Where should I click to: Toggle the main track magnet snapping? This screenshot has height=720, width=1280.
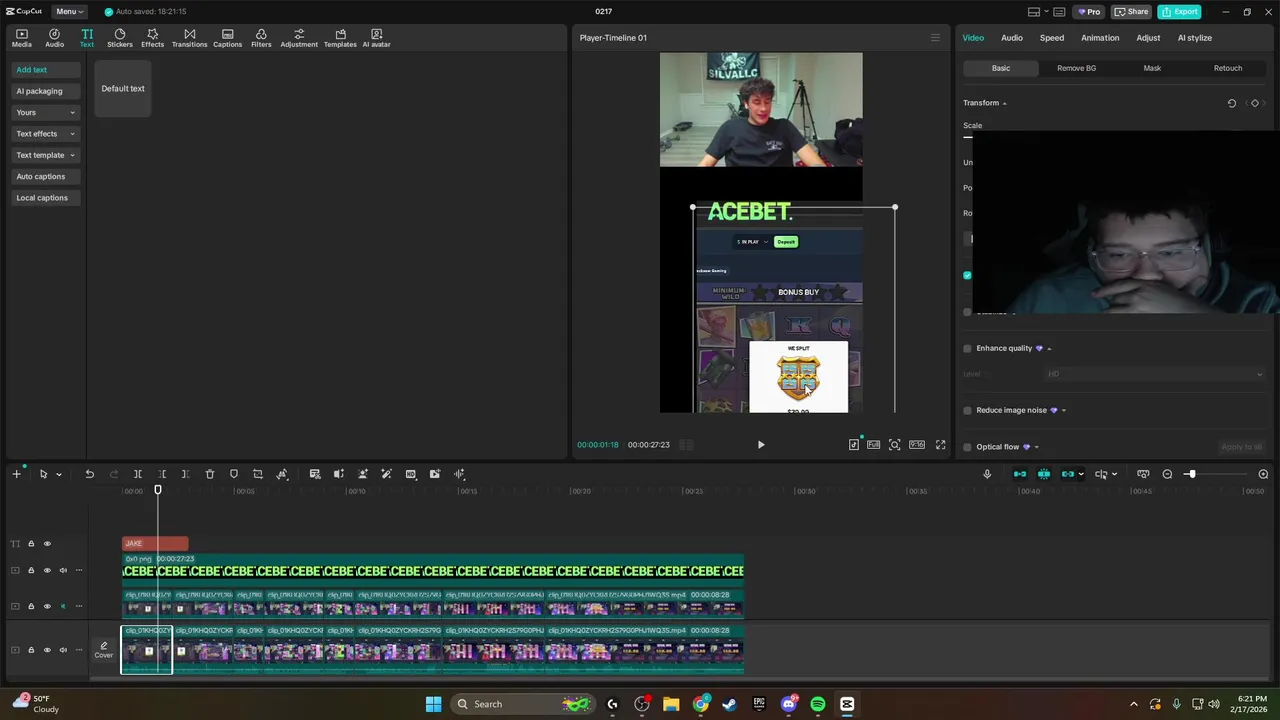point(1020,474)
